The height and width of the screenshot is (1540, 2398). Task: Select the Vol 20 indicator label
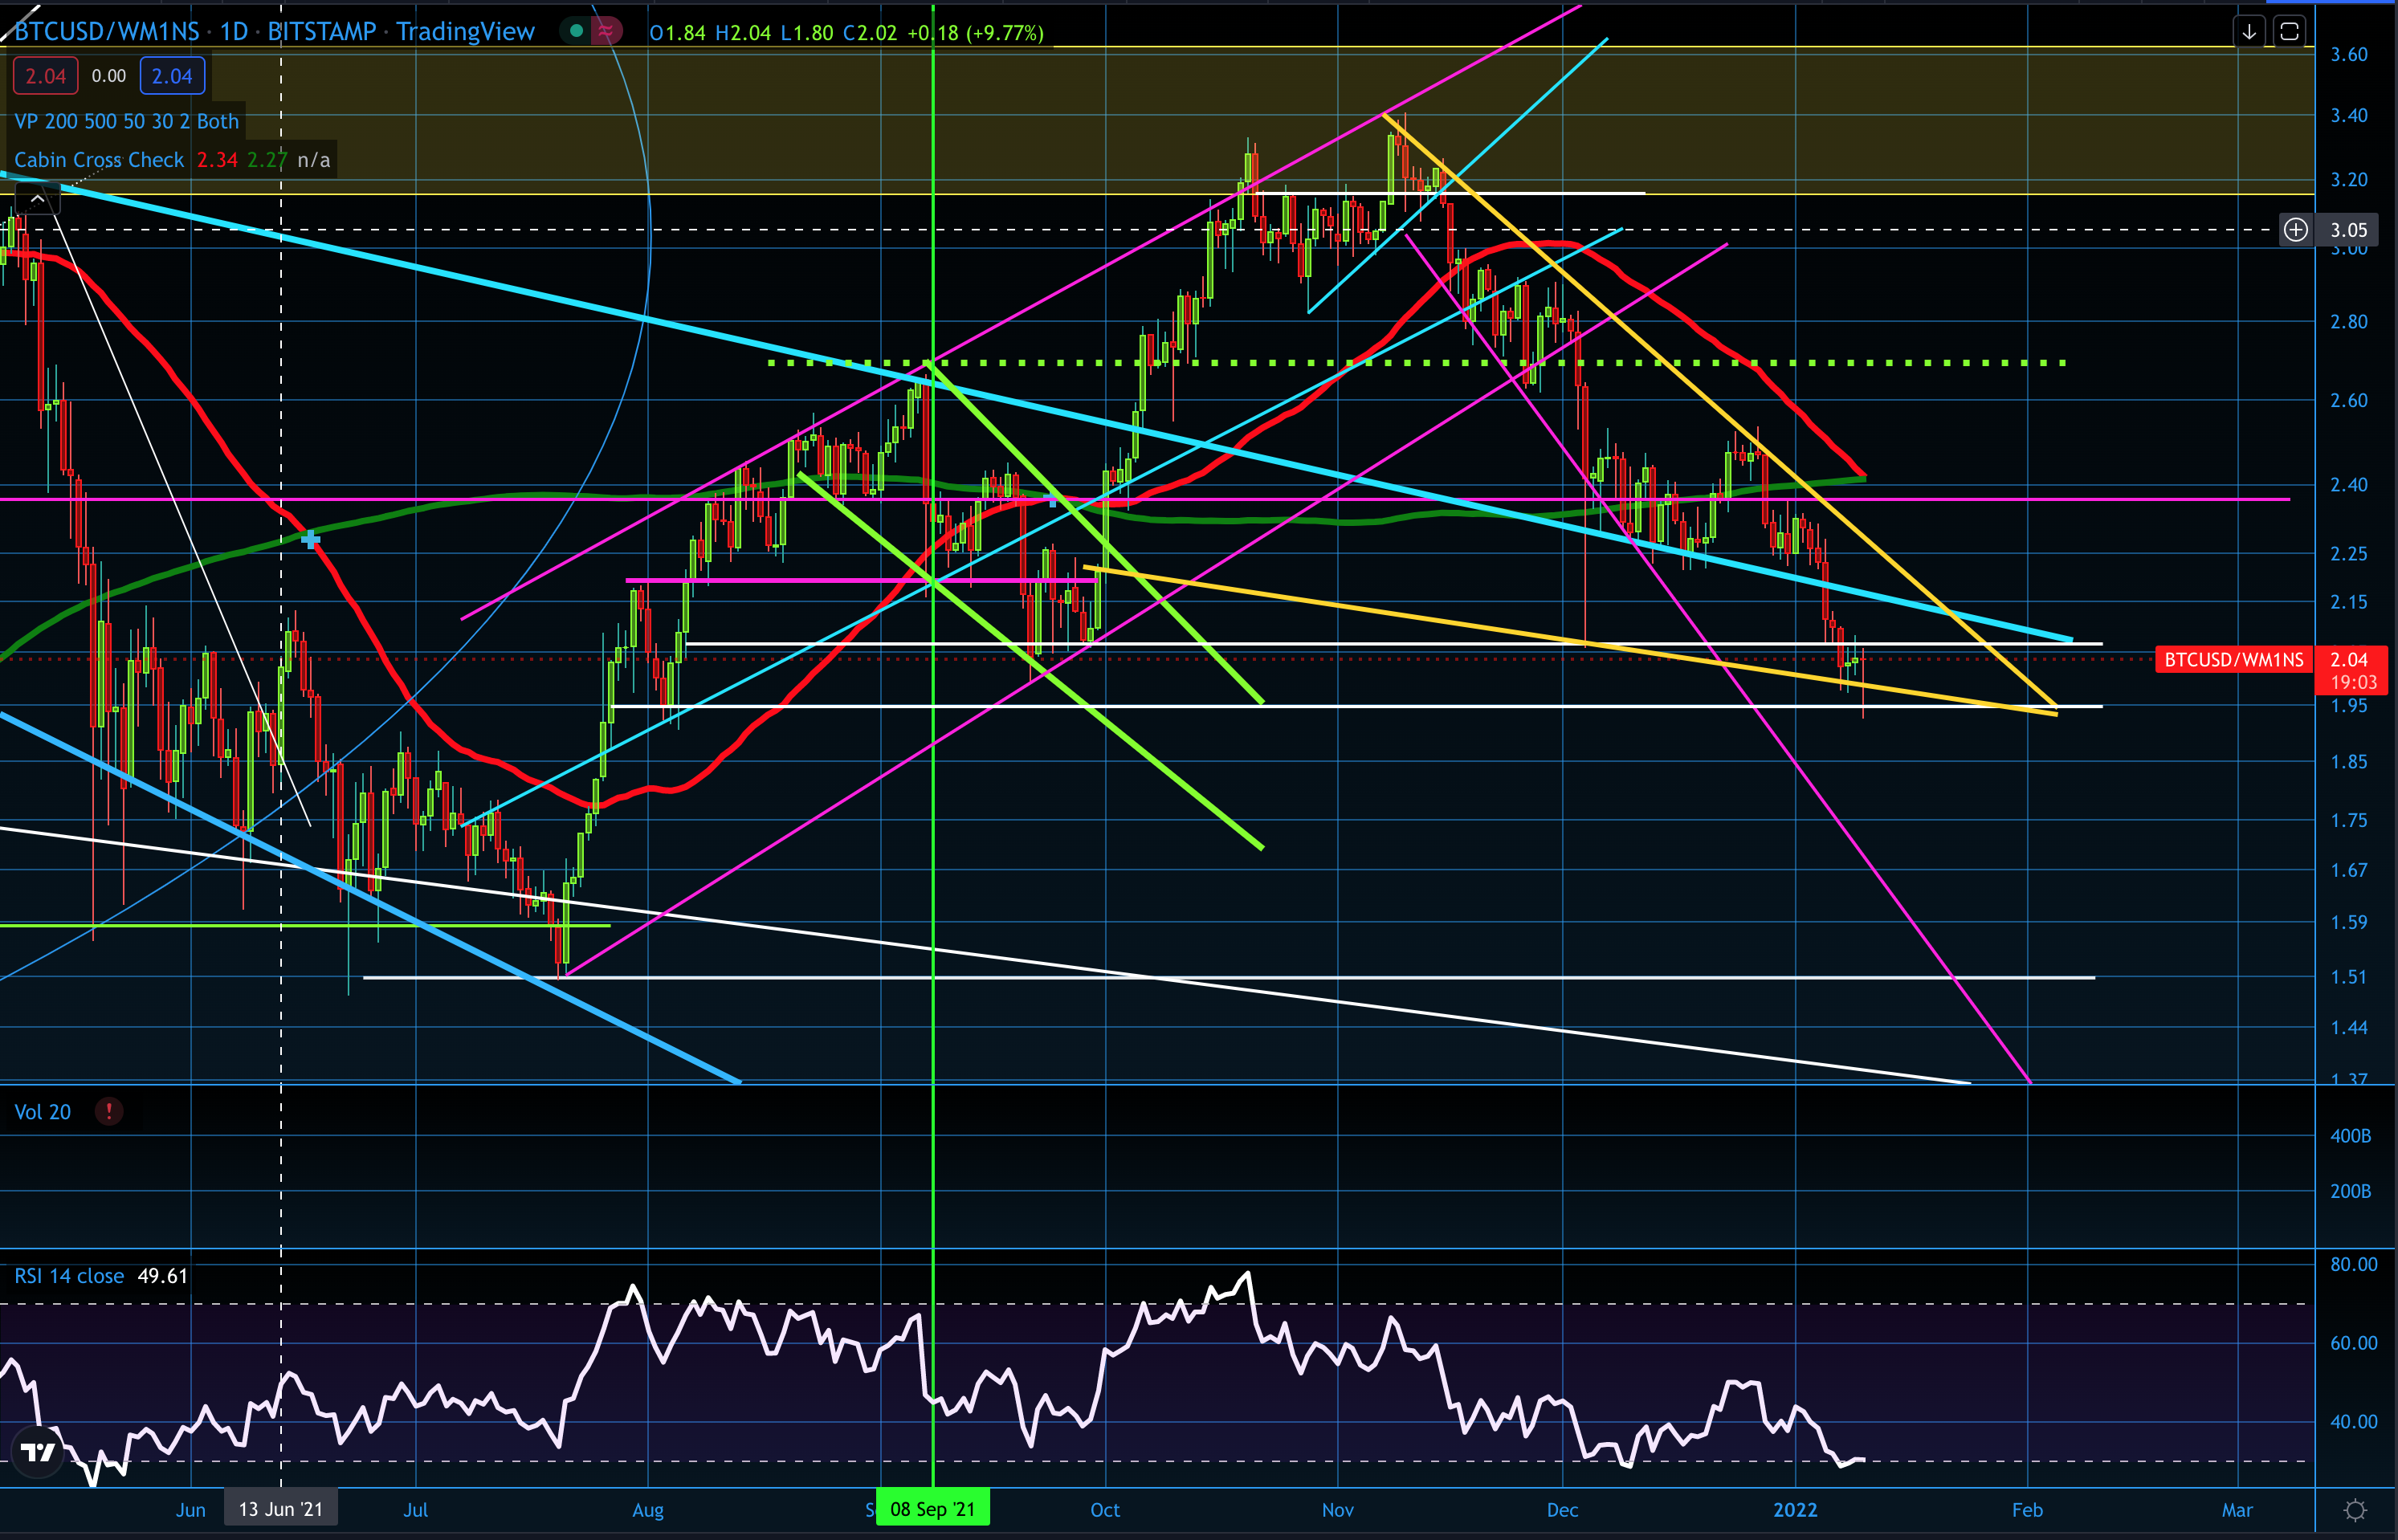pyautogui.click(x=42, y=1112)
